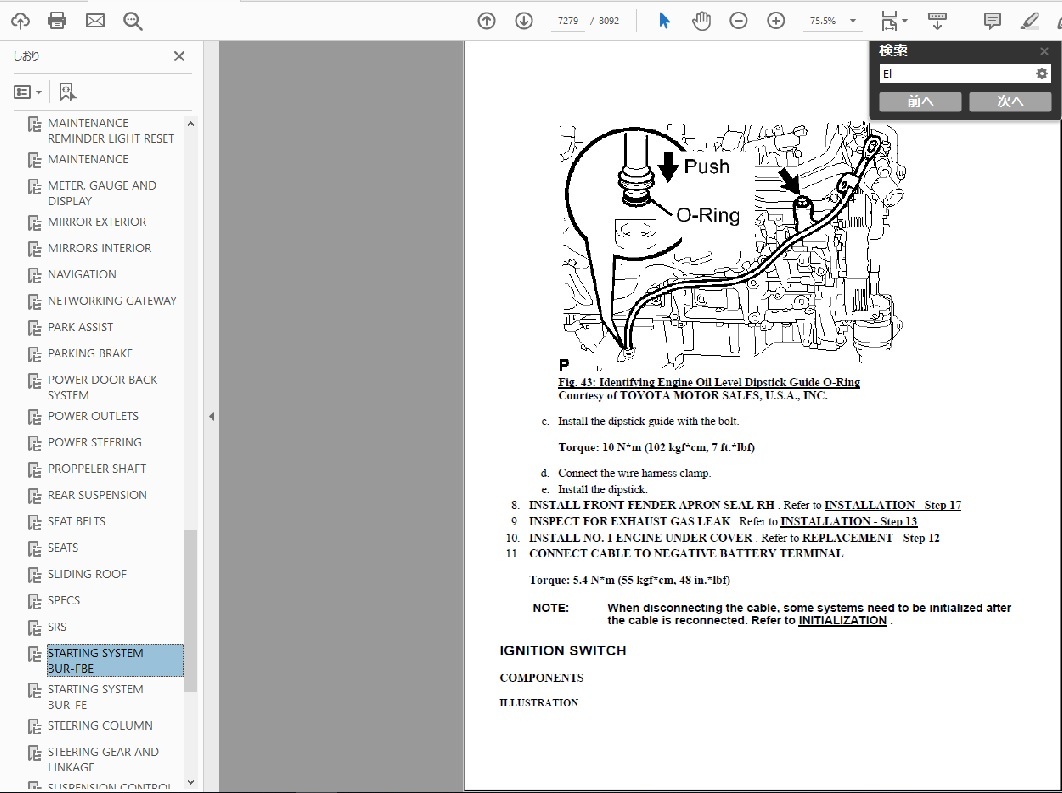The width and height of the screenshot is (1062, 793).
Task: Open the MAINTENANCE bookmark
Action: pyautogui.click(x=88, y=159)
